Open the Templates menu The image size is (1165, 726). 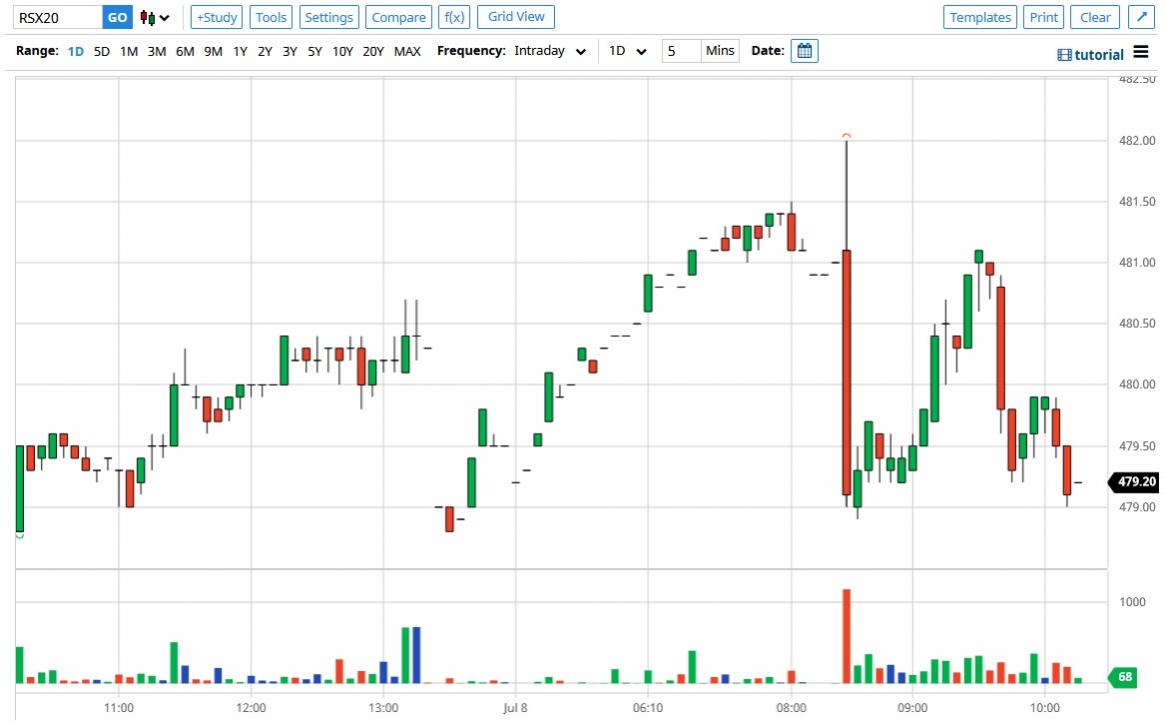pyautogui.click(x=980, y=17)
